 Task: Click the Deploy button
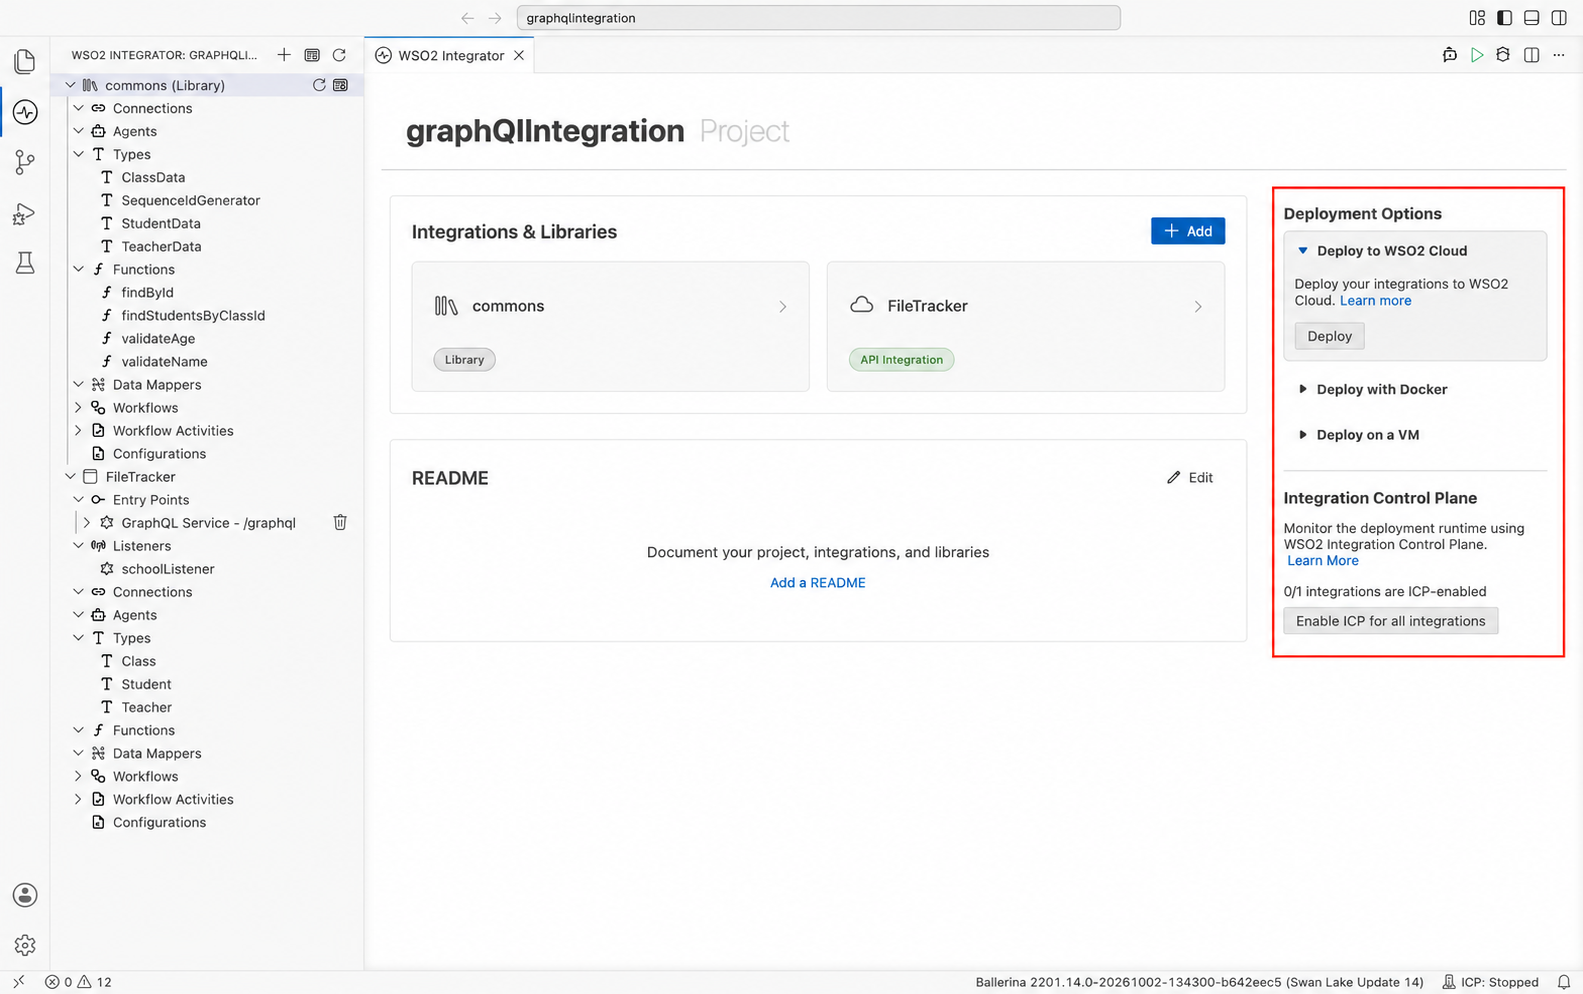(1329, 336)
